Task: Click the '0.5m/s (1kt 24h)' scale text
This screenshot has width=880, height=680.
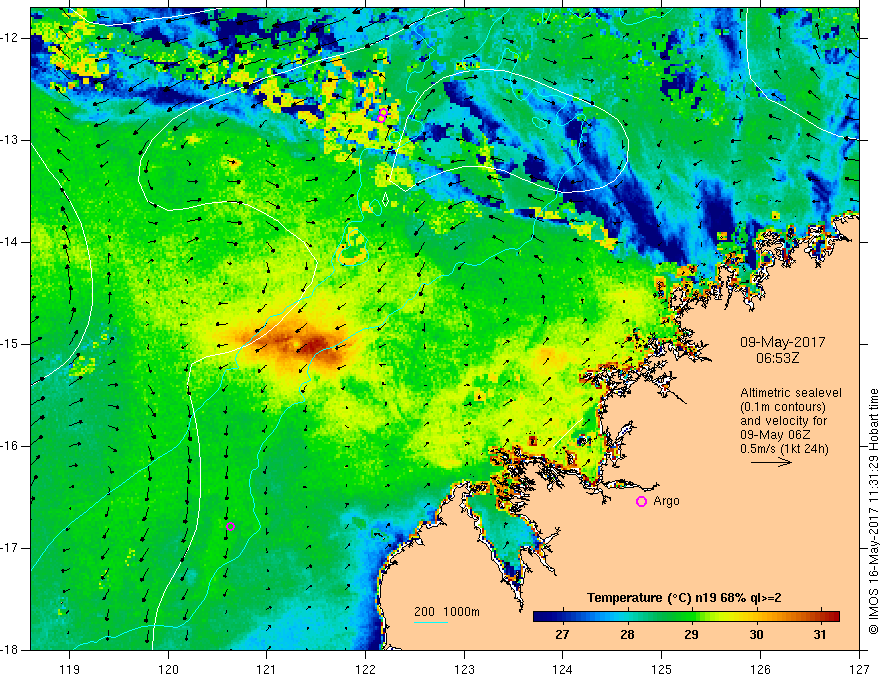Action: point(784,449)
